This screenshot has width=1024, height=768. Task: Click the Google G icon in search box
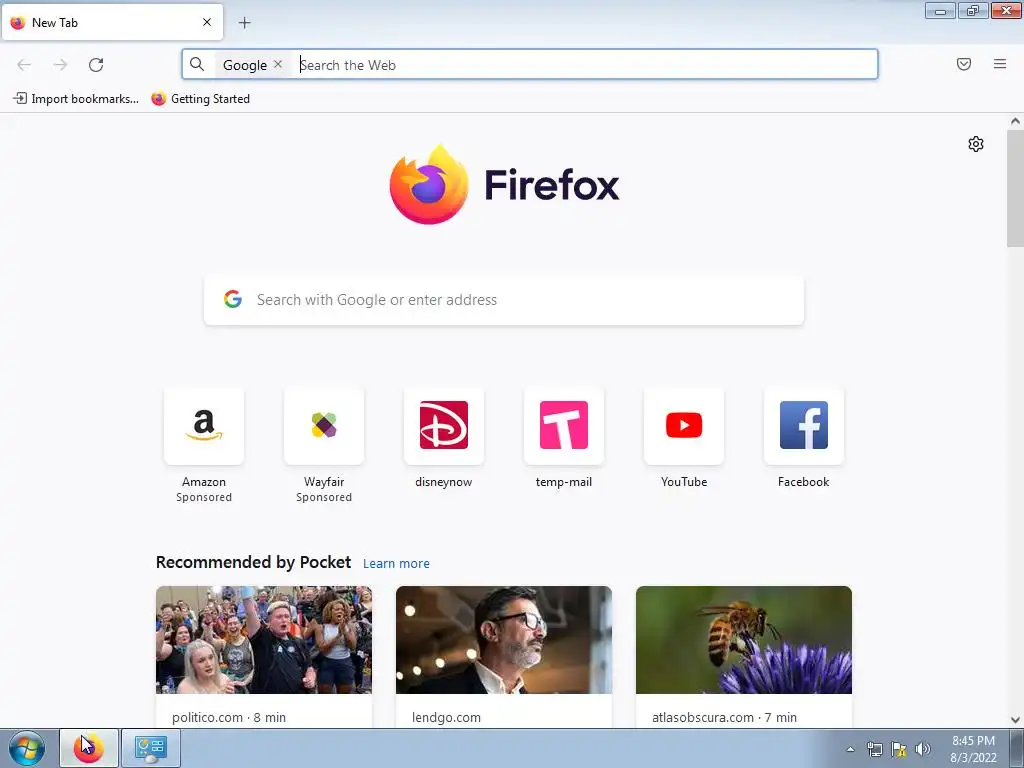232,299
